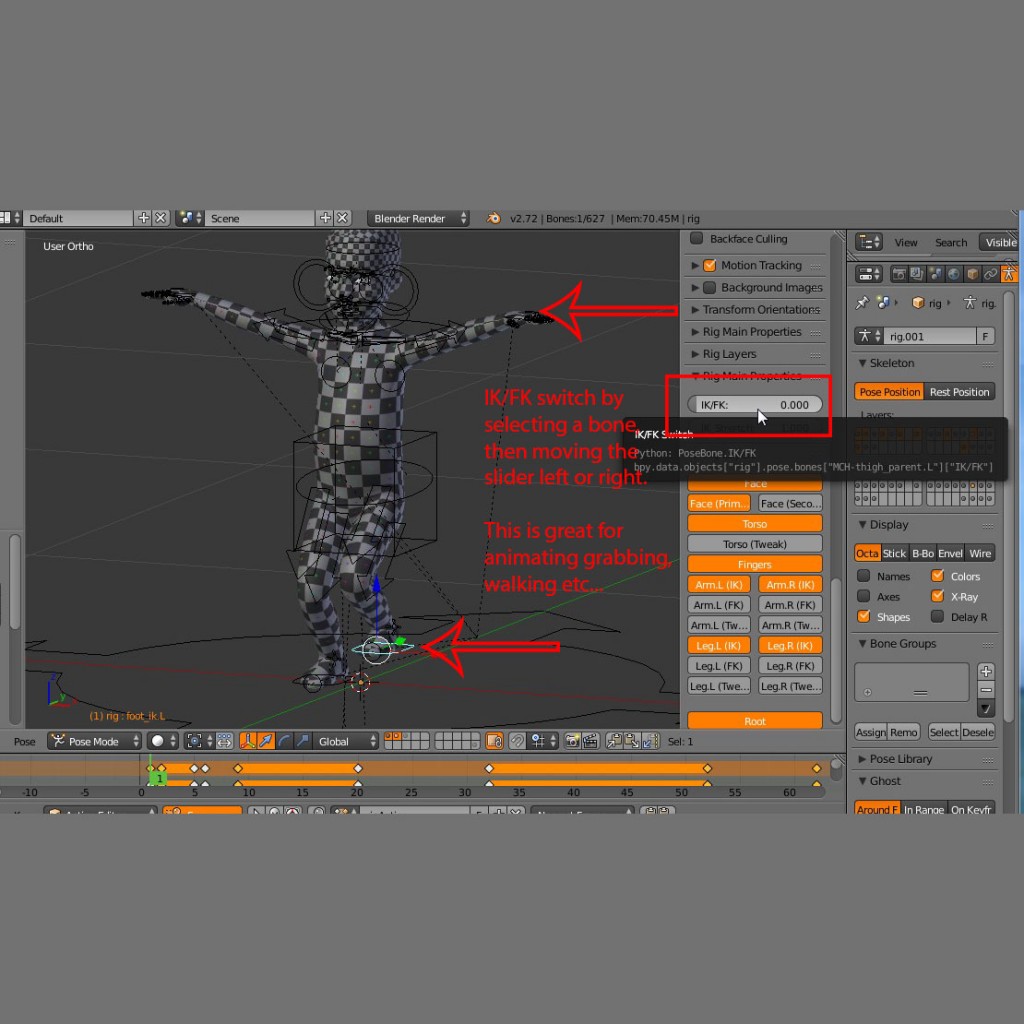Switch to World properties tab
This screenshot has width=1024, height=1024.
952,274
